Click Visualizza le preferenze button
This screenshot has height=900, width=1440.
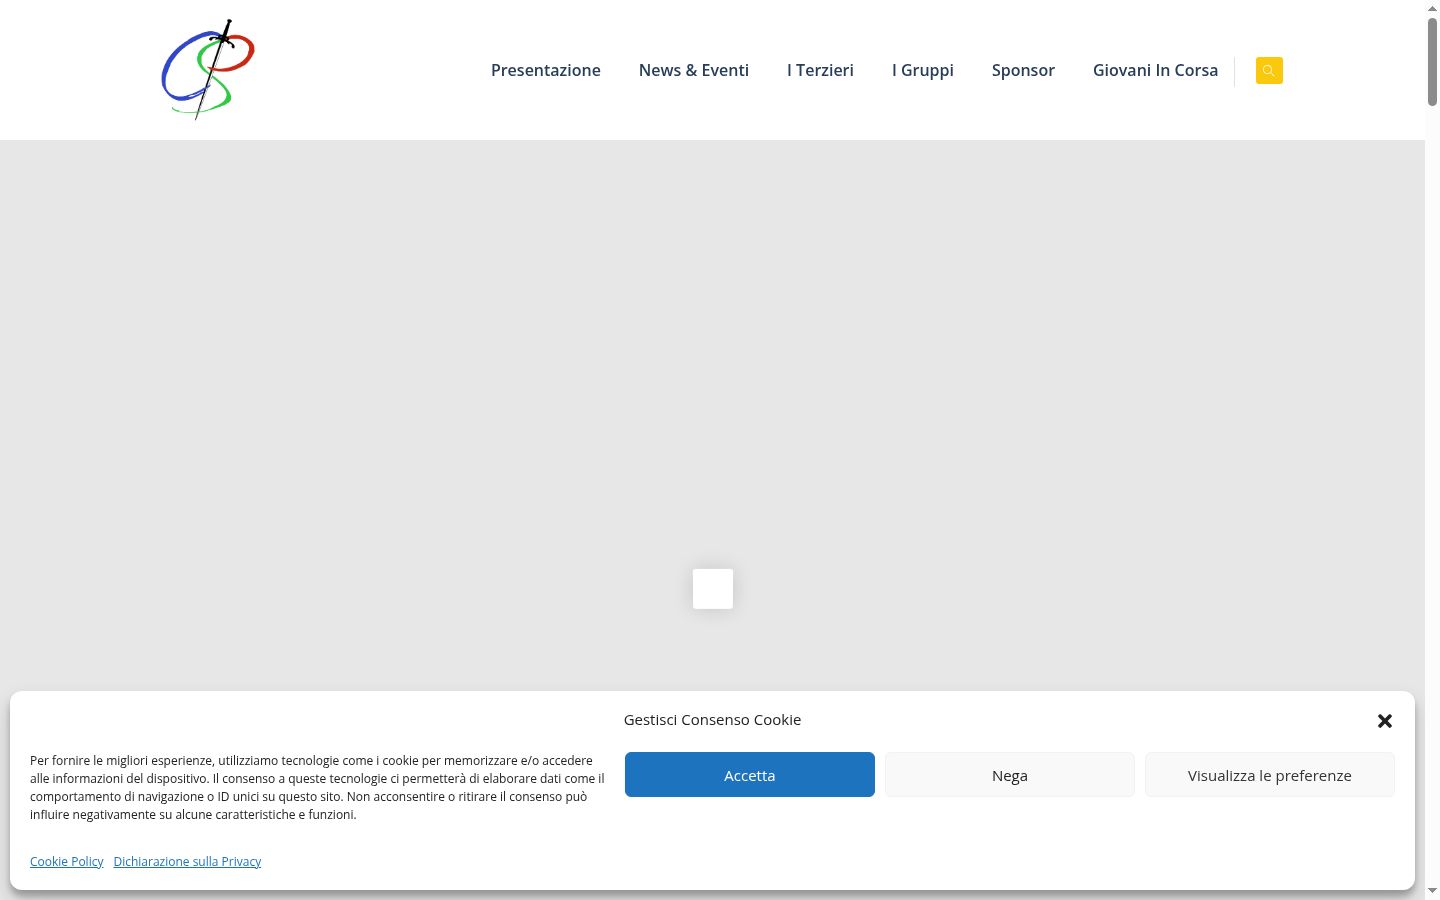pos(1270,775)
